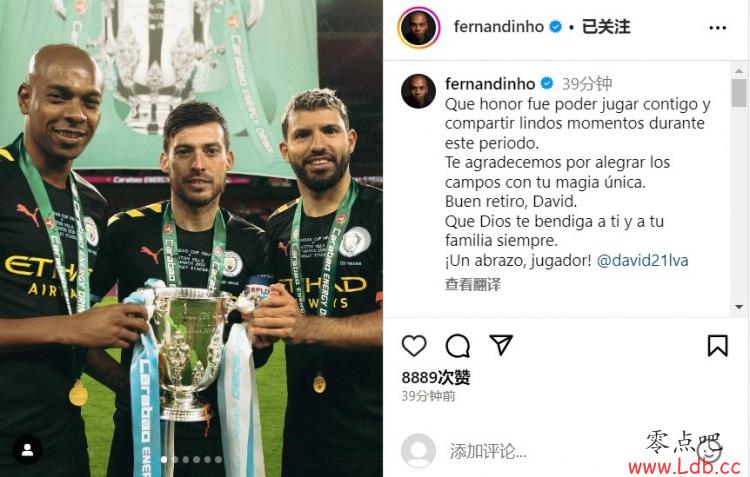Save post using the bookmark icon
750x477 pixels.
click(x=717, y=345)
